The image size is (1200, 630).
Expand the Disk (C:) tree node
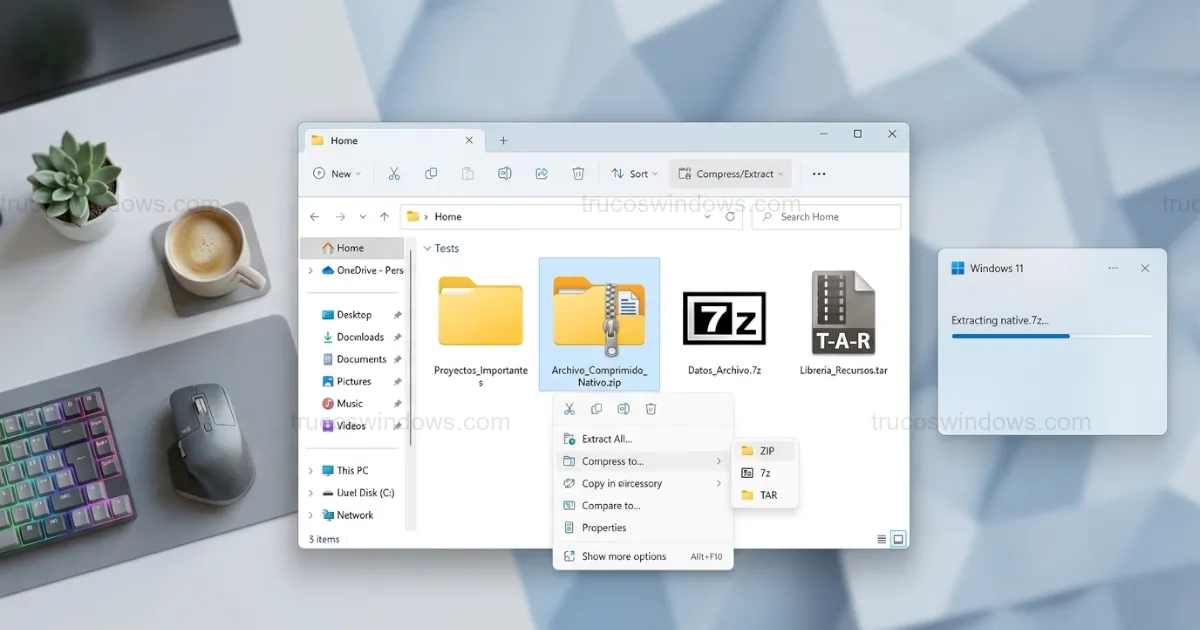312,494
